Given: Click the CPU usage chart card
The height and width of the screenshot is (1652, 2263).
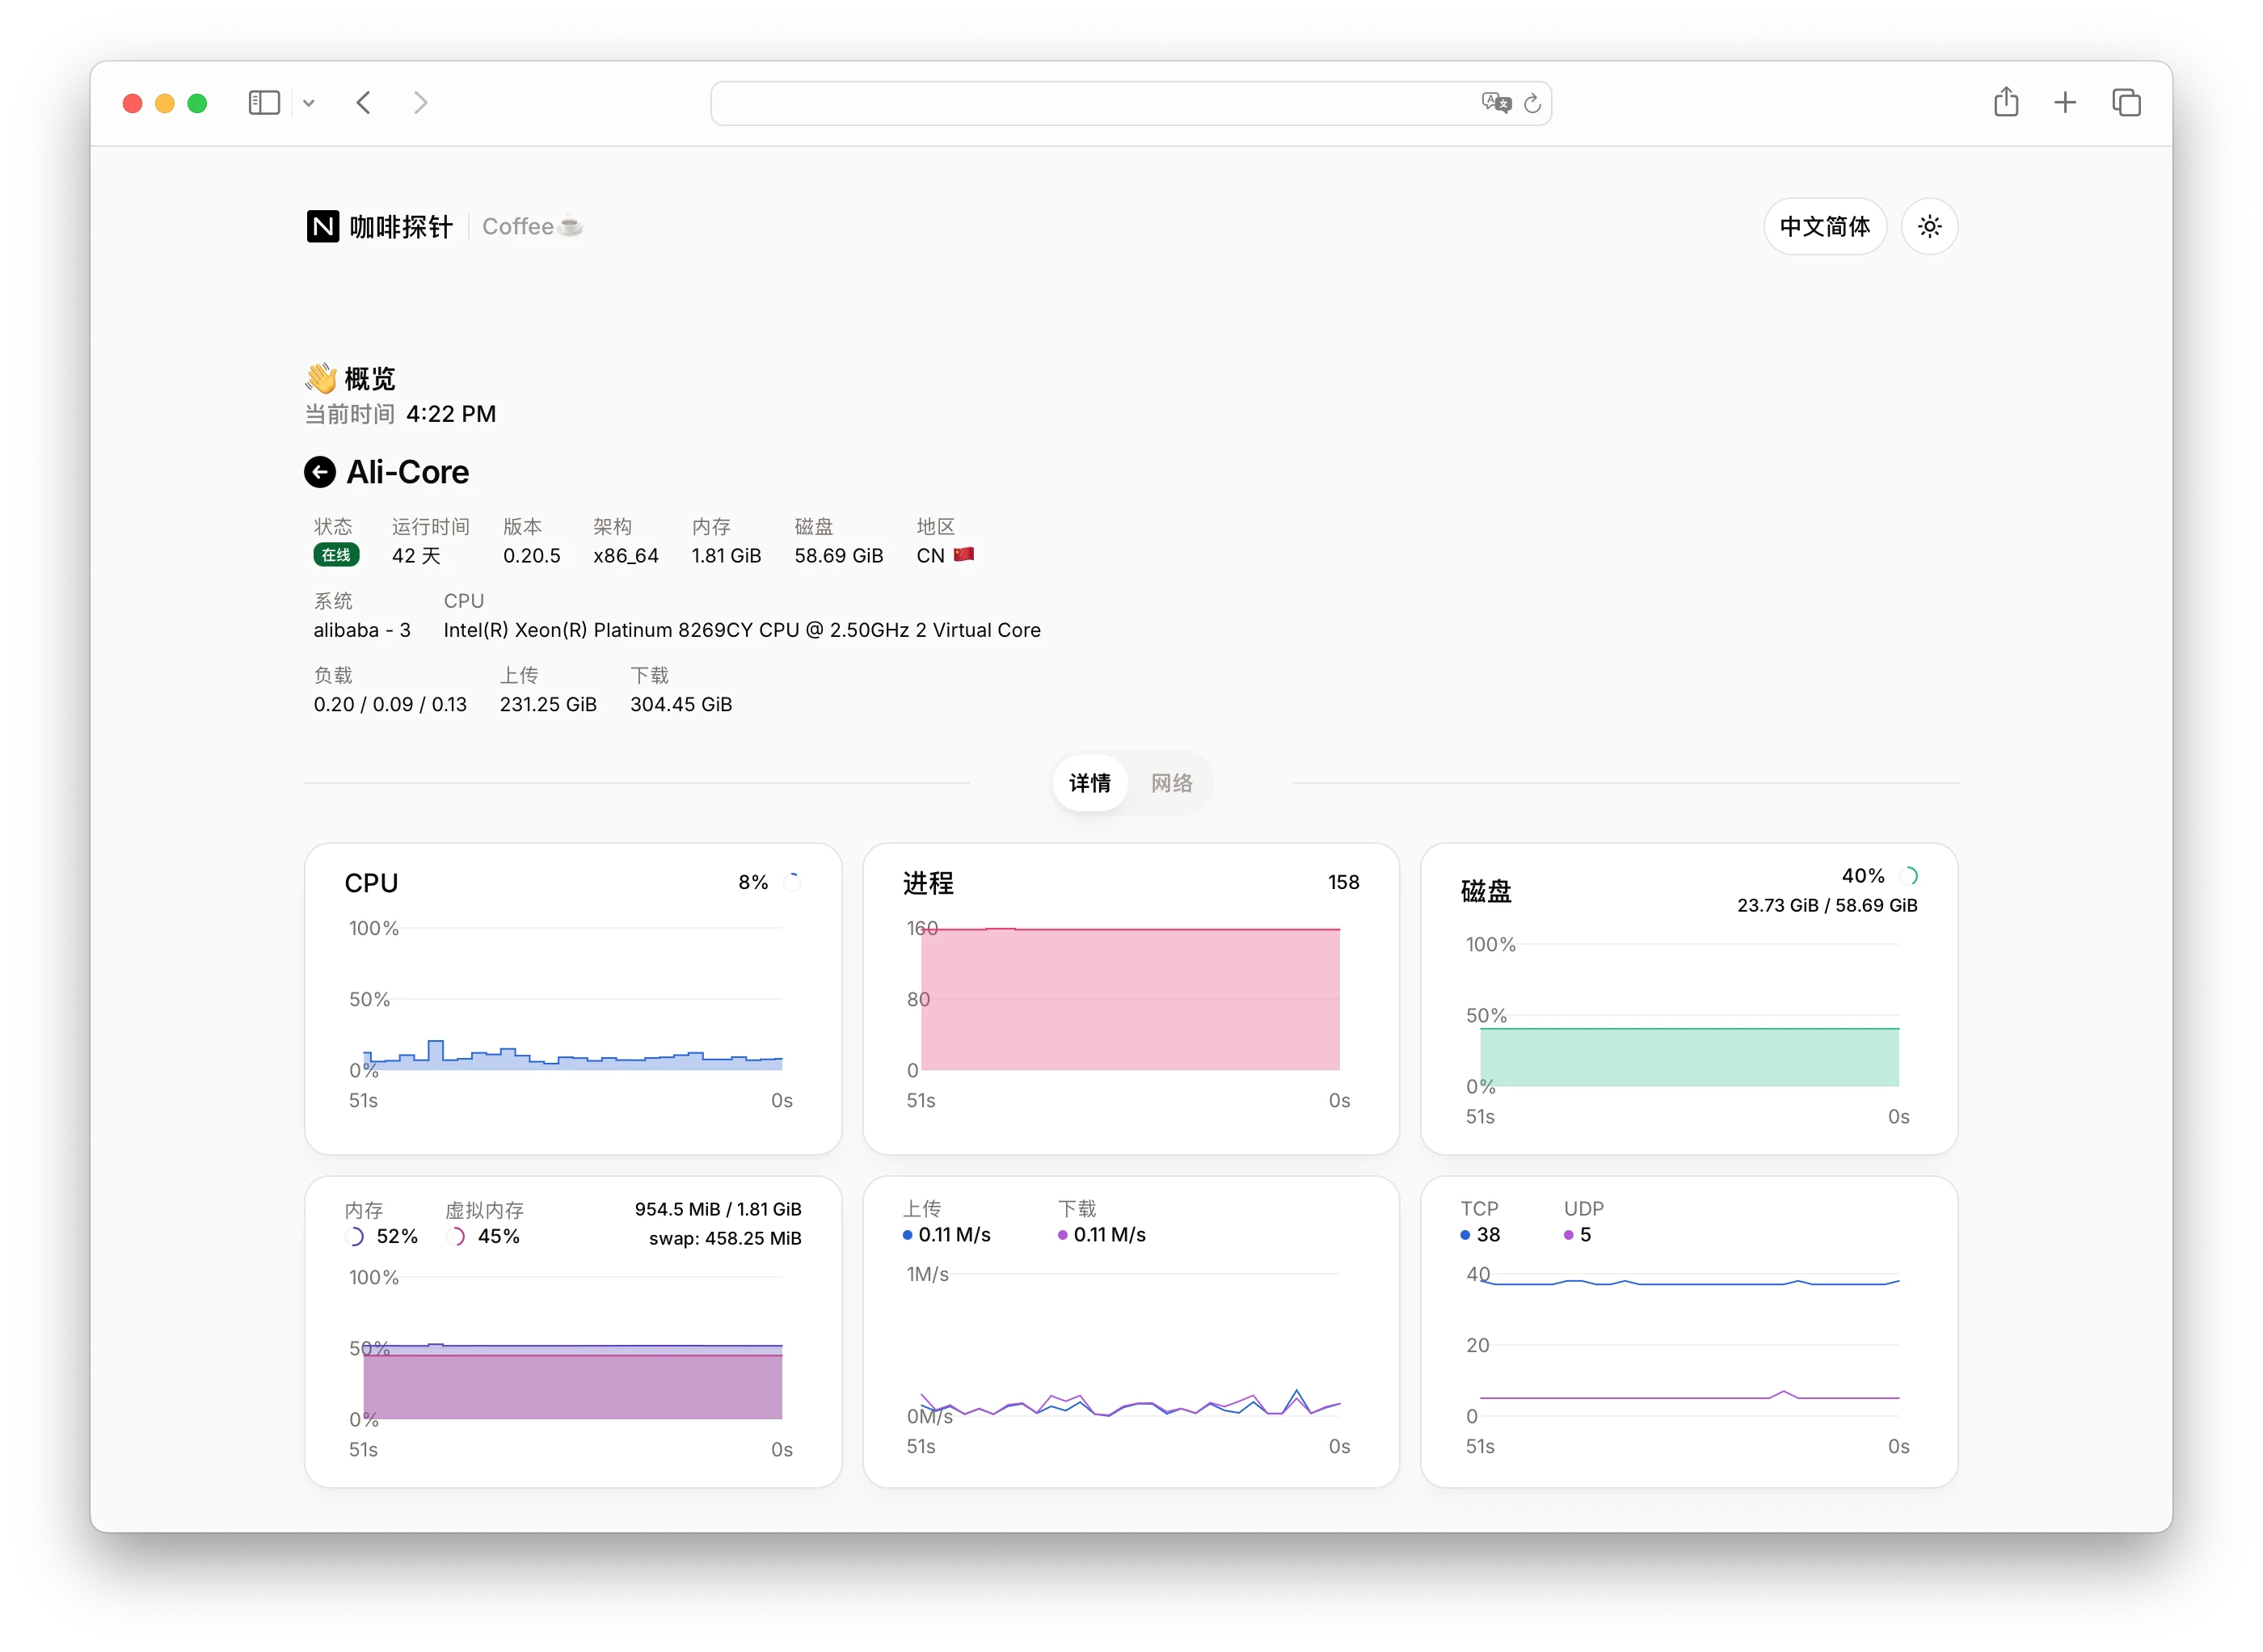Looking at the screenshot, I should click(572, 998).
